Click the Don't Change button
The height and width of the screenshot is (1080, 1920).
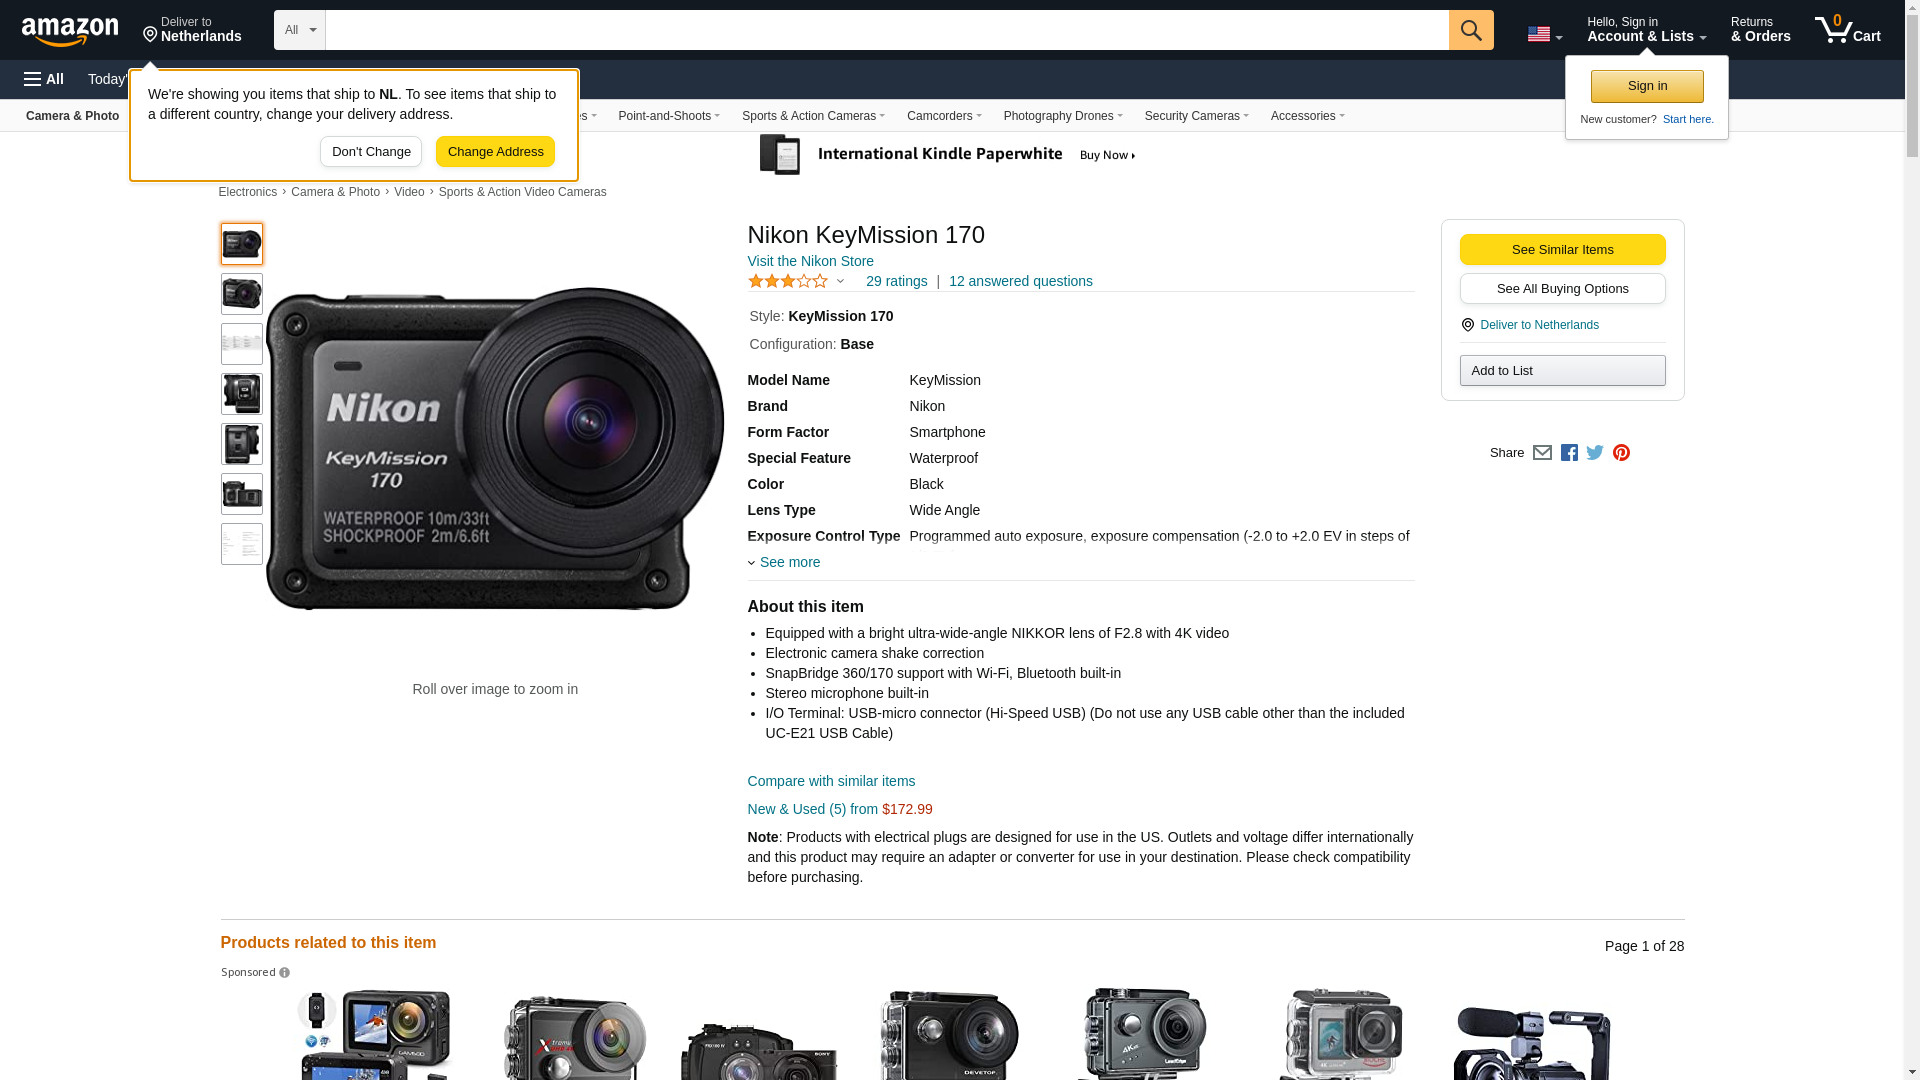tap(371, 152)
